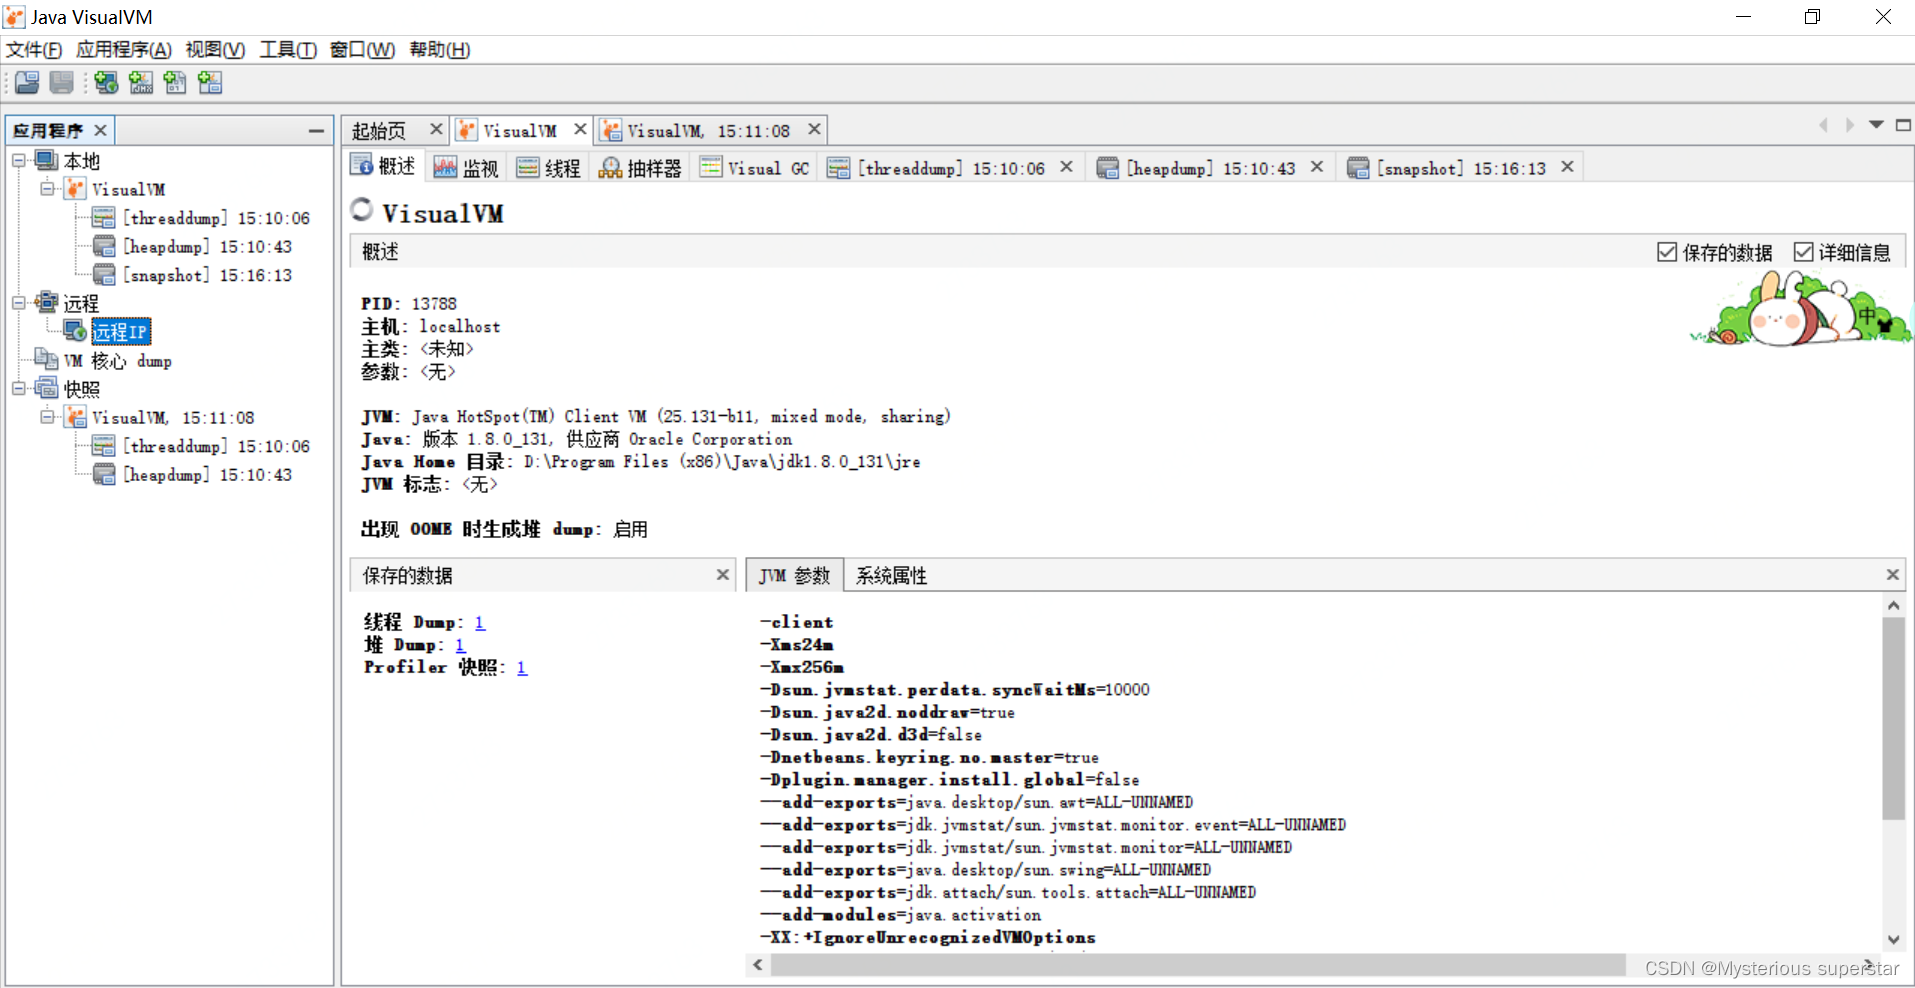
Task: Toggle the 保存的数据 checkbox
Action: (x=1667, y=252)
